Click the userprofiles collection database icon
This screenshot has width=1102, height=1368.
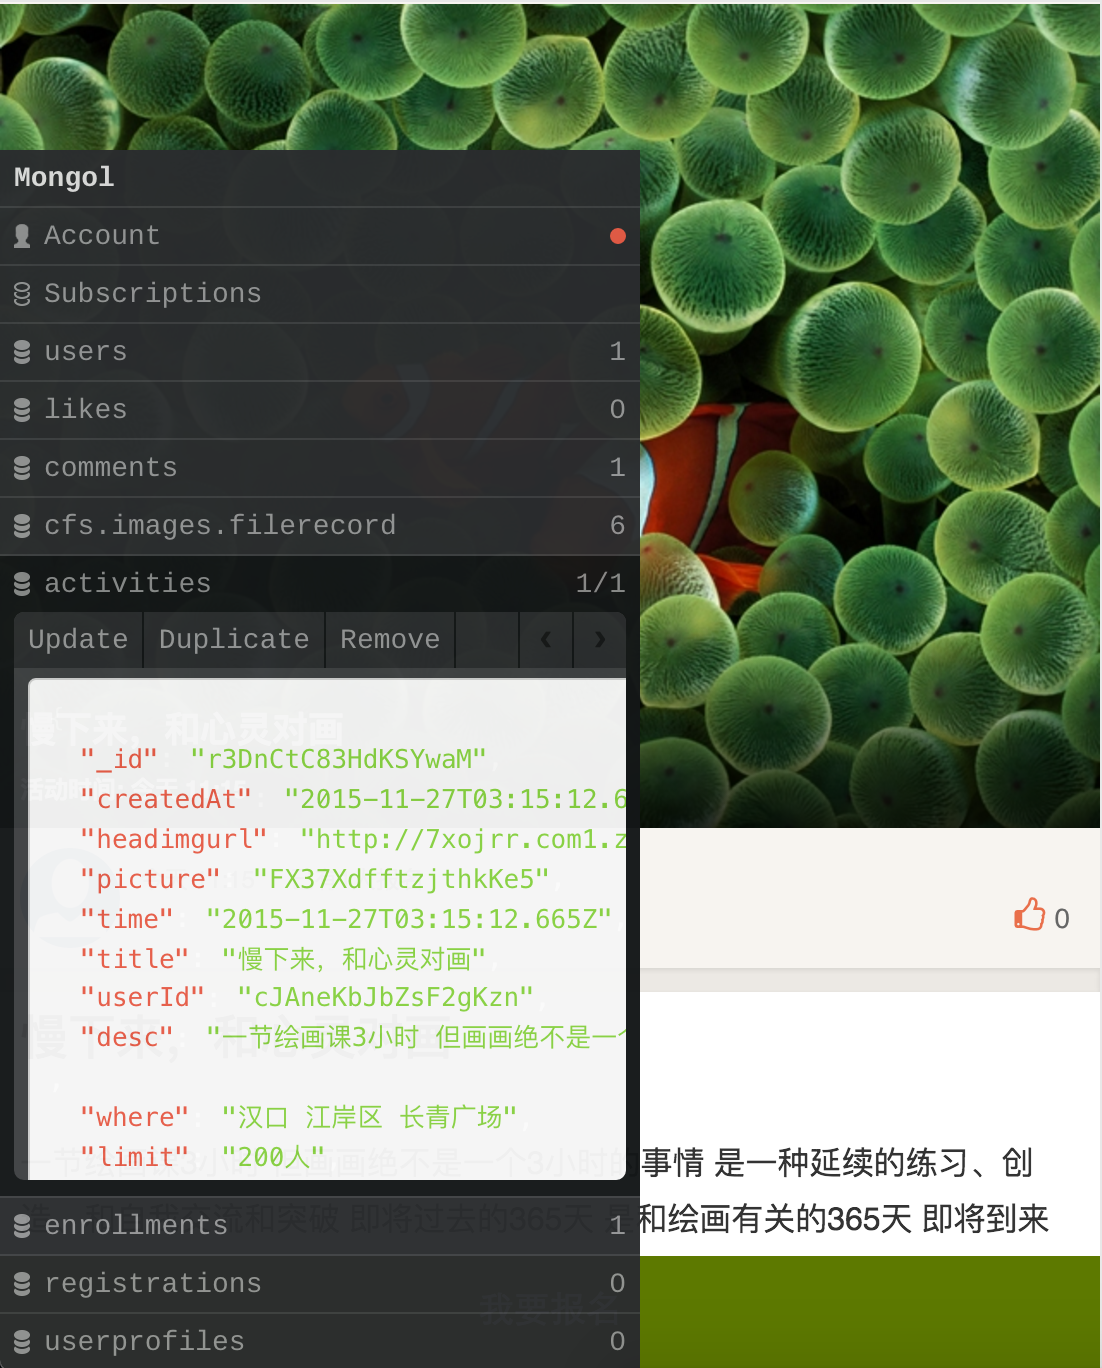coord(22,1342)
